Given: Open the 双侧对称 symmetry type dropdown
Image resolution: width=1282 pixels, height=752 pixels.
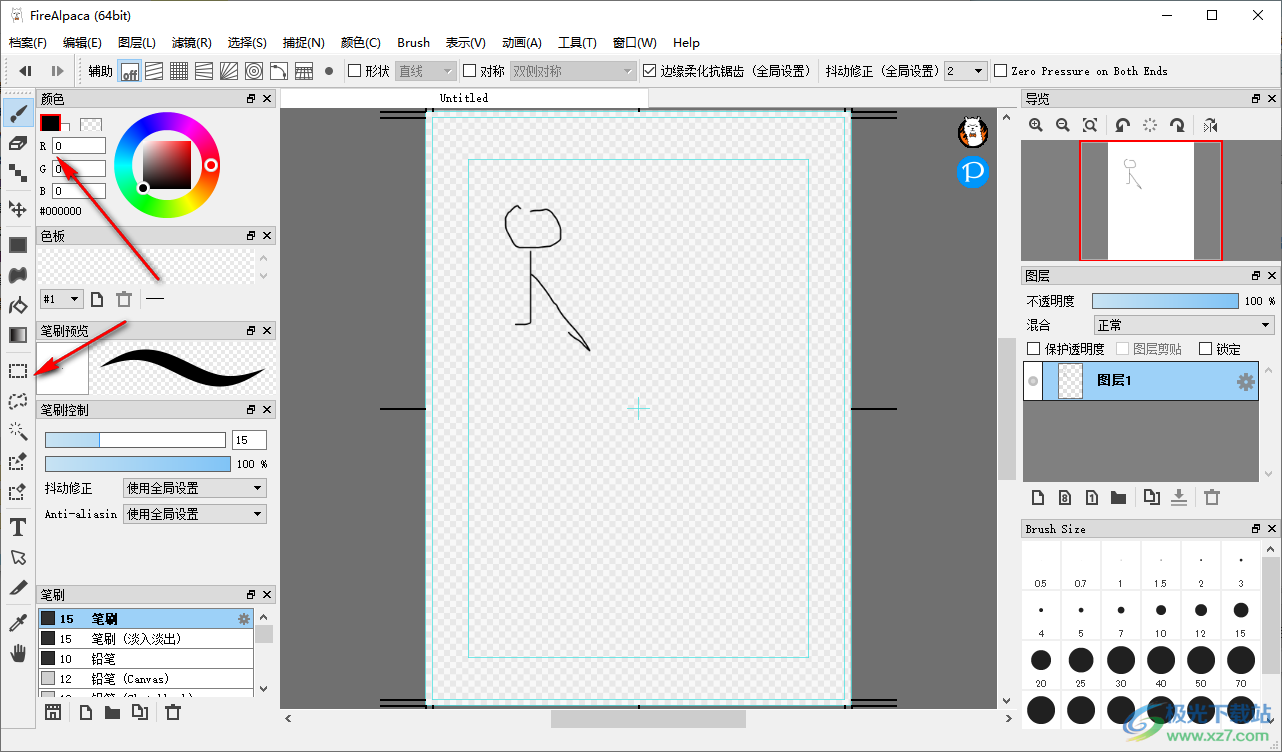Looking at the screenshot, I should tap(573, 71).
